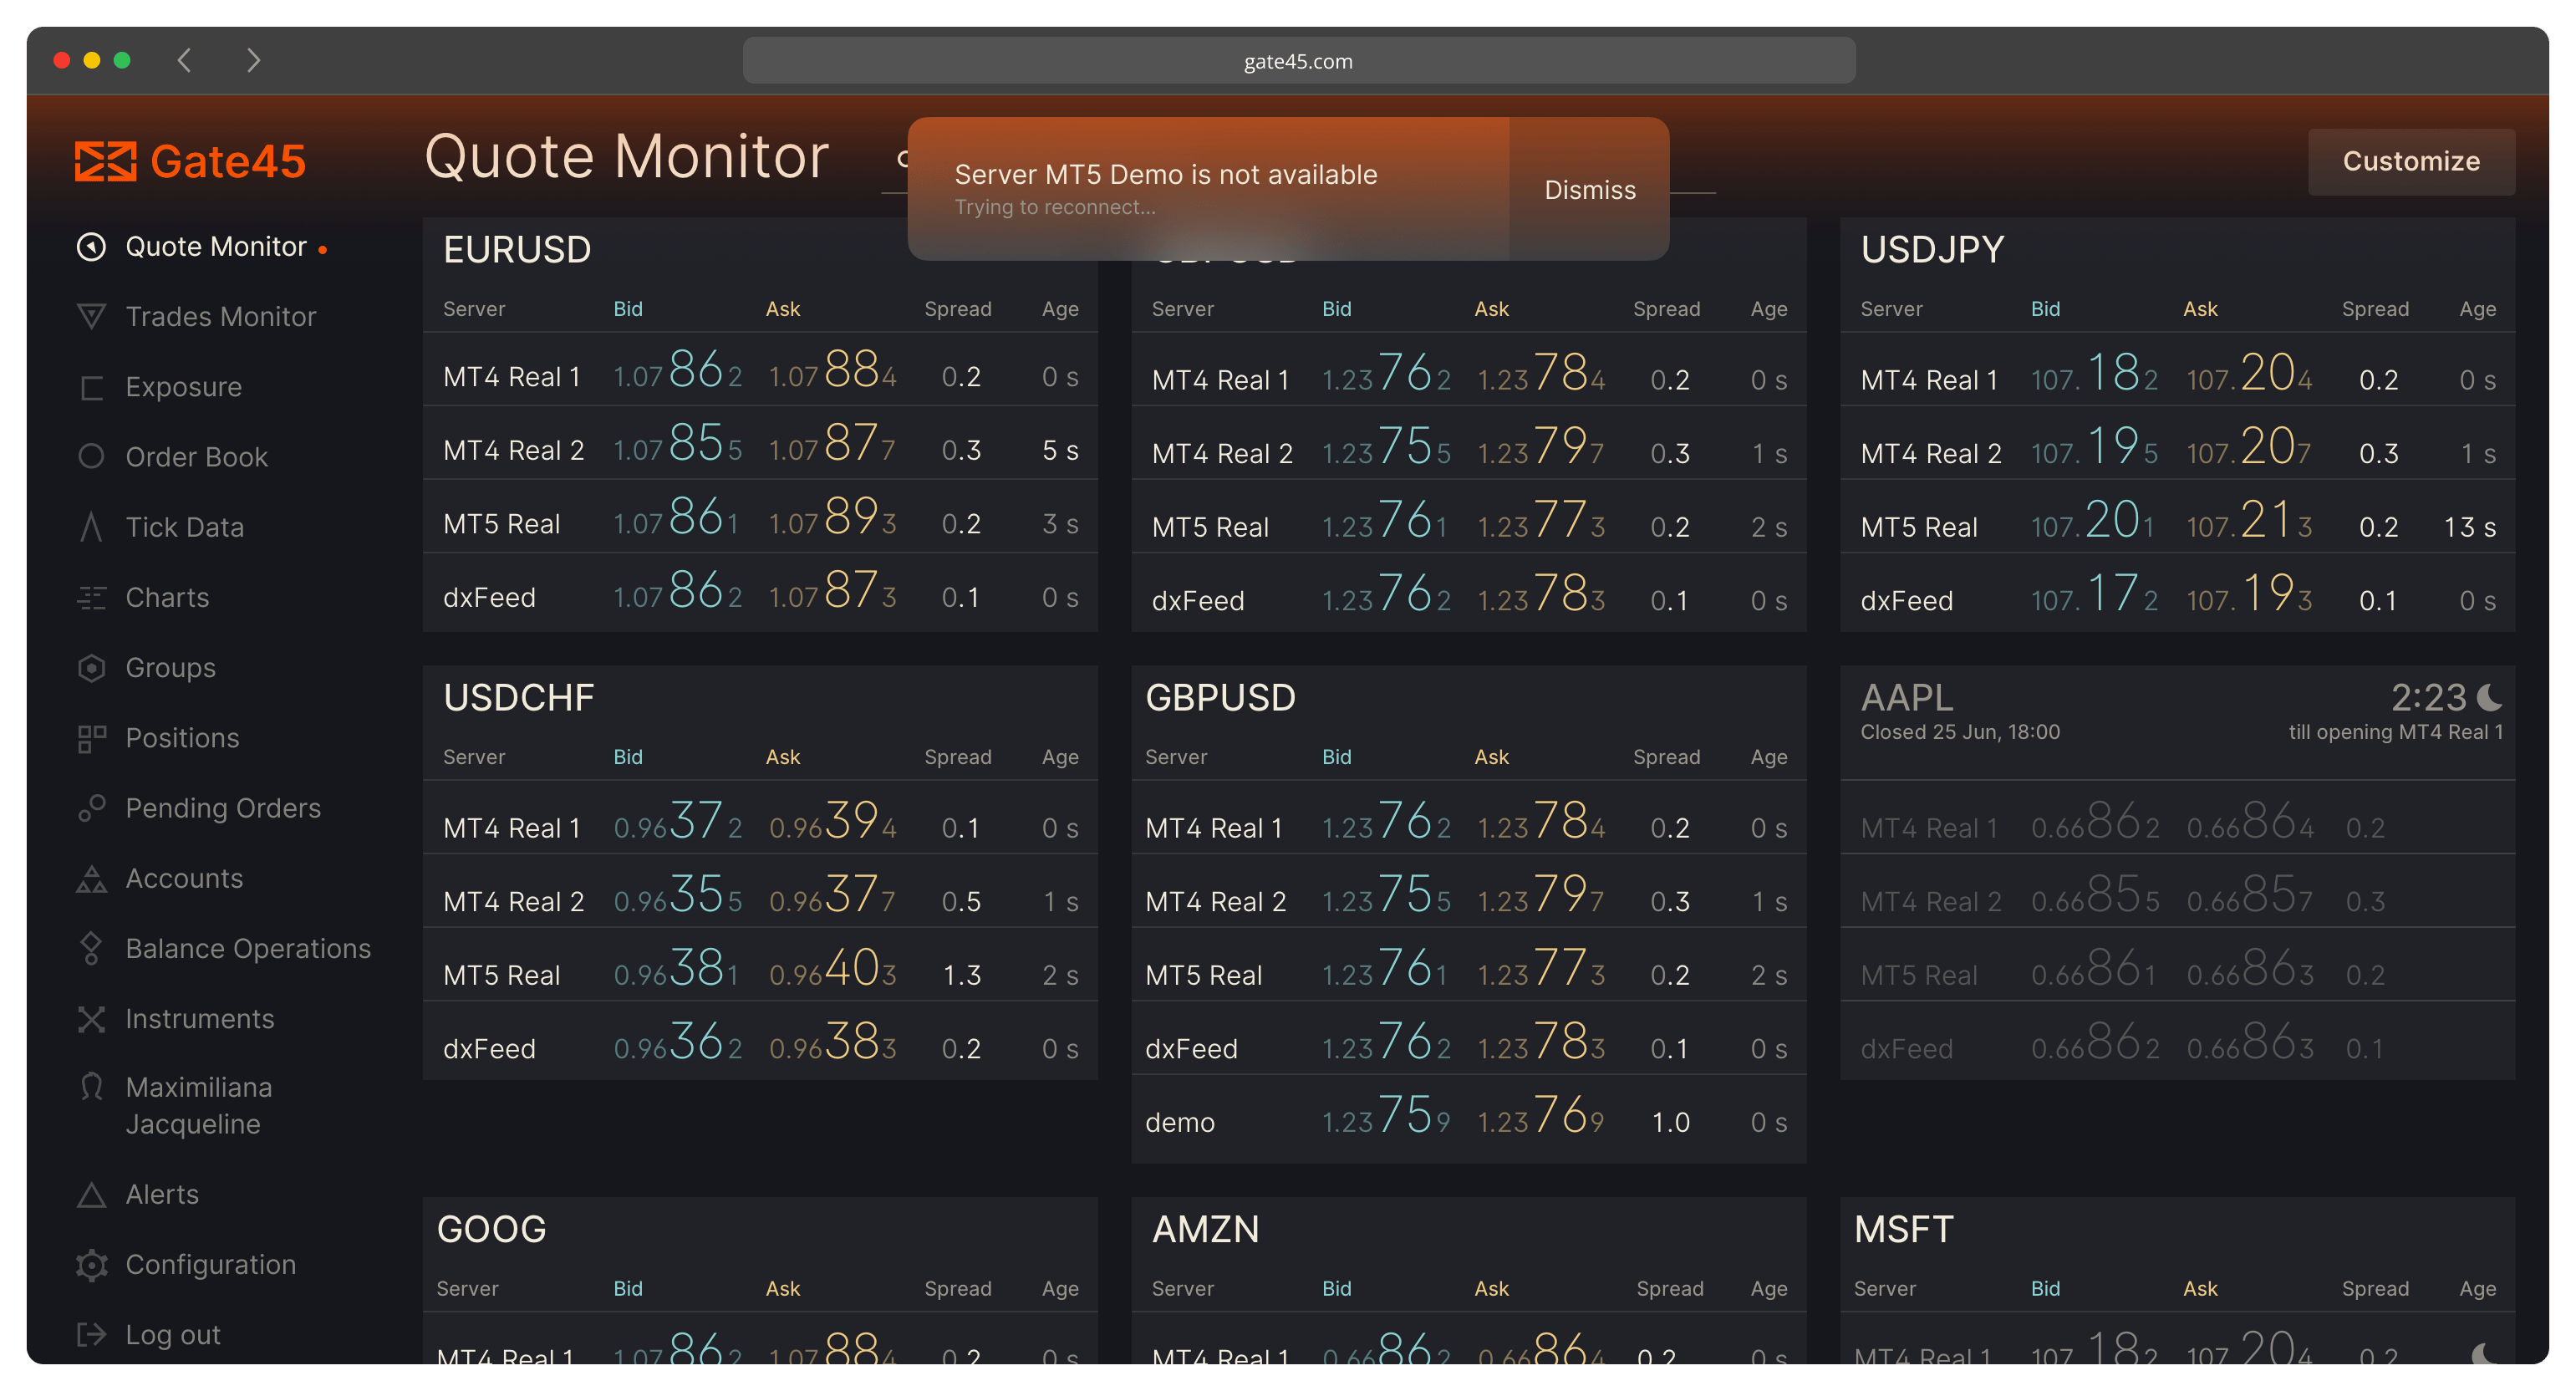Open Tick Data sidebar icon

click(91, 527)
